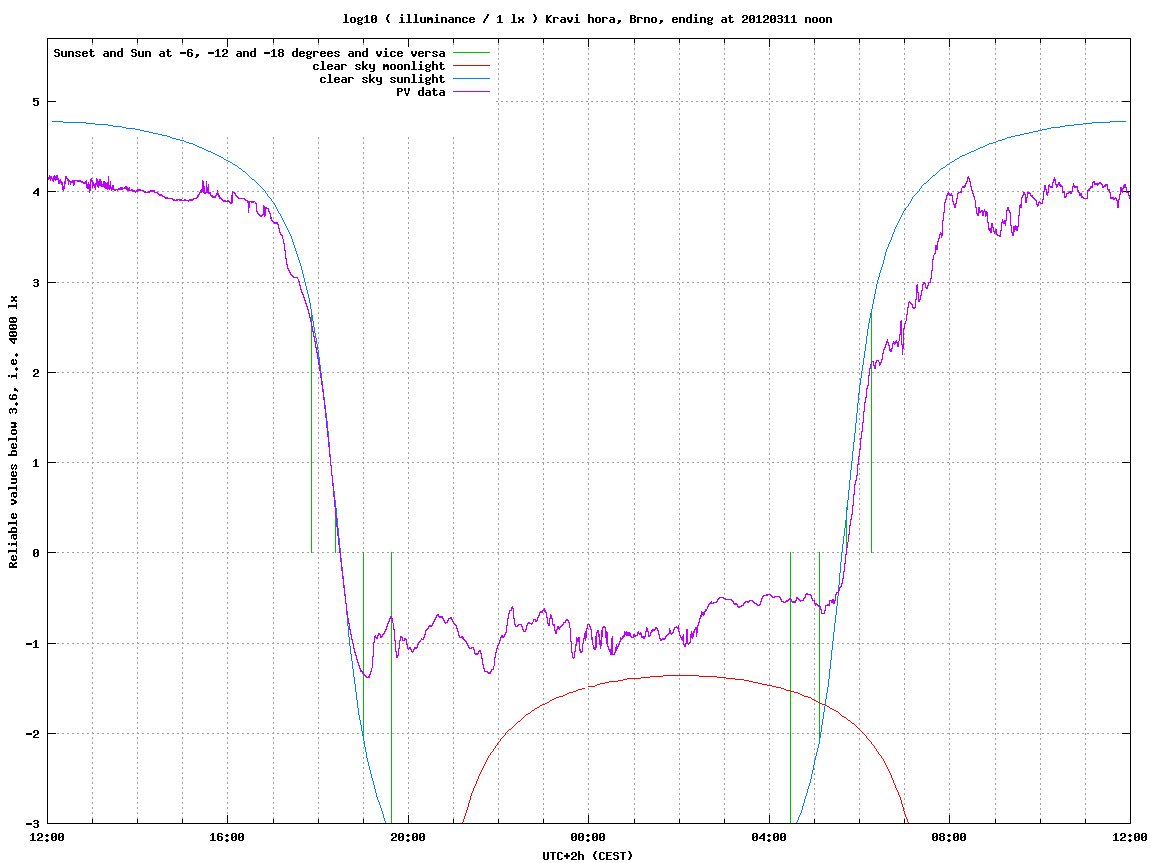
Task: Click the y-axis tick label 4
Action: [x=35, y=192]
